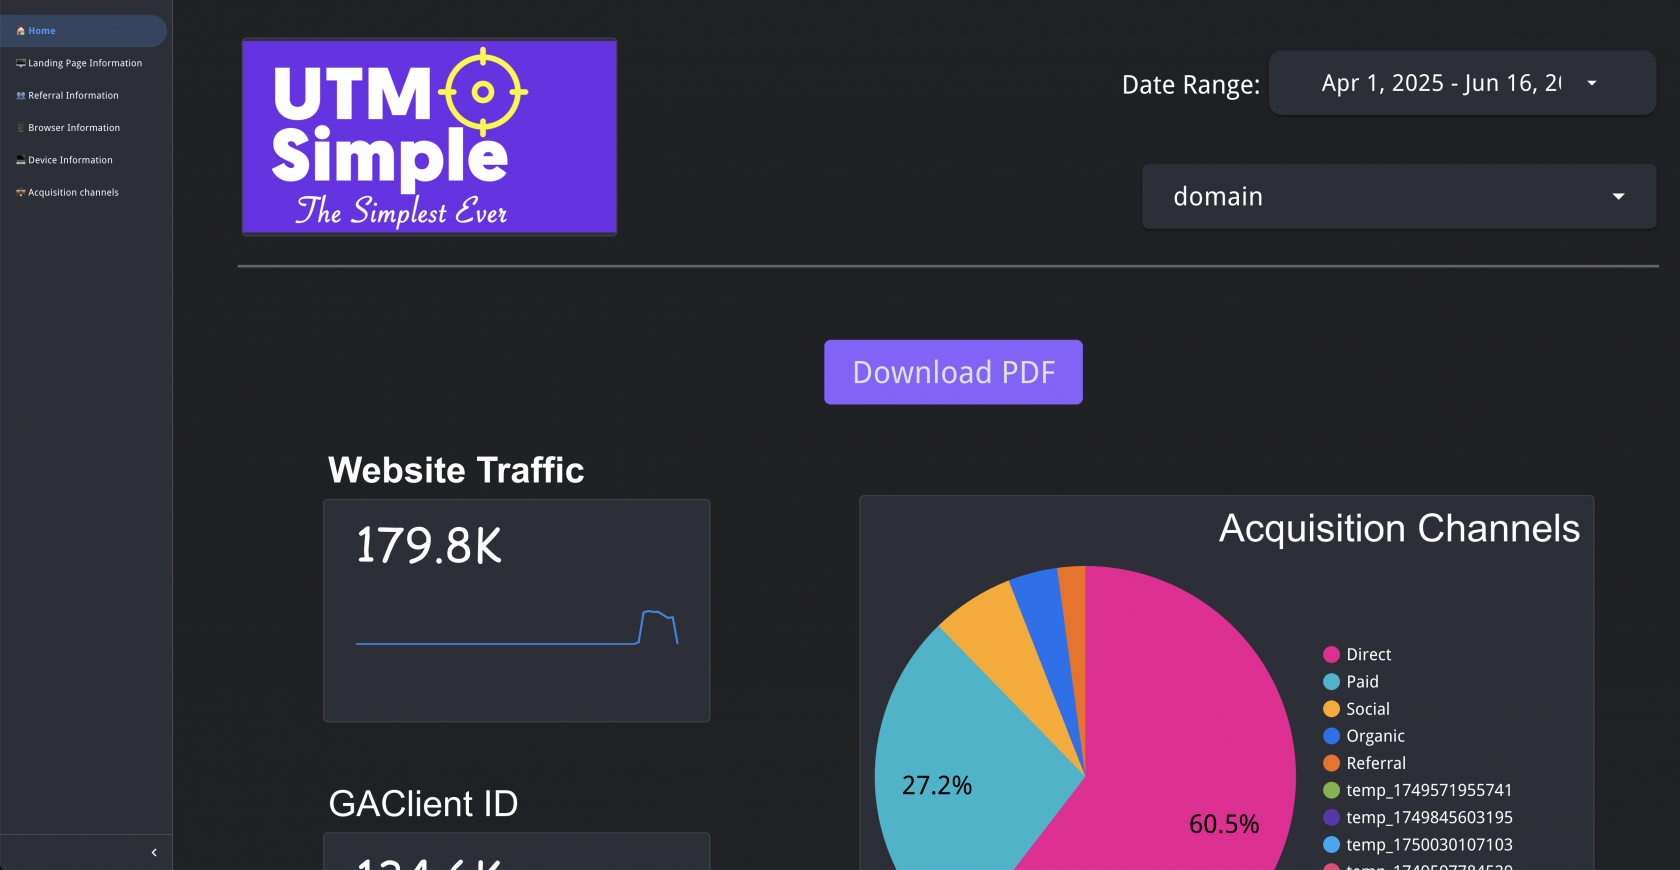Viewport: 1680px width, 870px height.
Task: Click the Referral legend label
Action: tap(1376, 763)
